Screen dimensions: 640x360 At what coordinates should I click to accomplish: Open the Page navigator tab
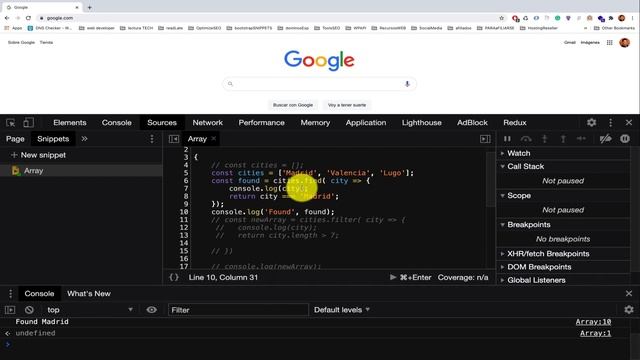[x=15, y=139]
